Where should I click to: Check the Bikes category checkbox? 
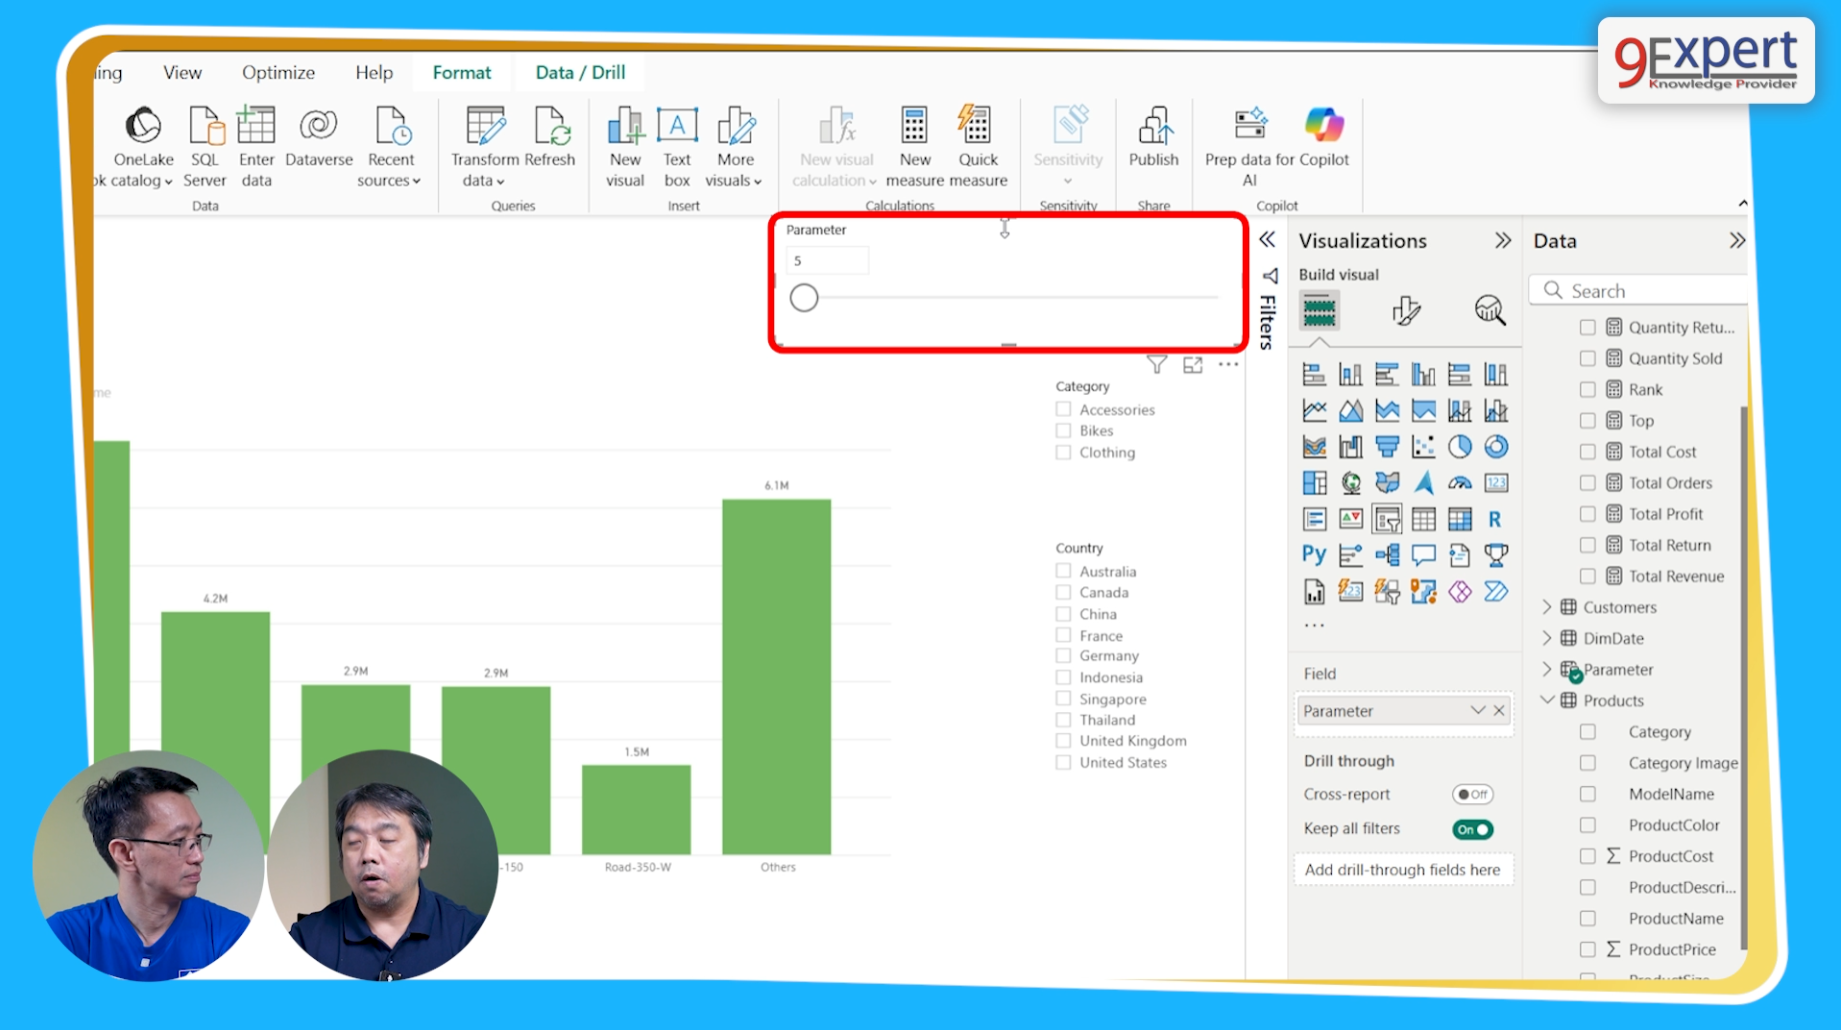[1062, 430]
